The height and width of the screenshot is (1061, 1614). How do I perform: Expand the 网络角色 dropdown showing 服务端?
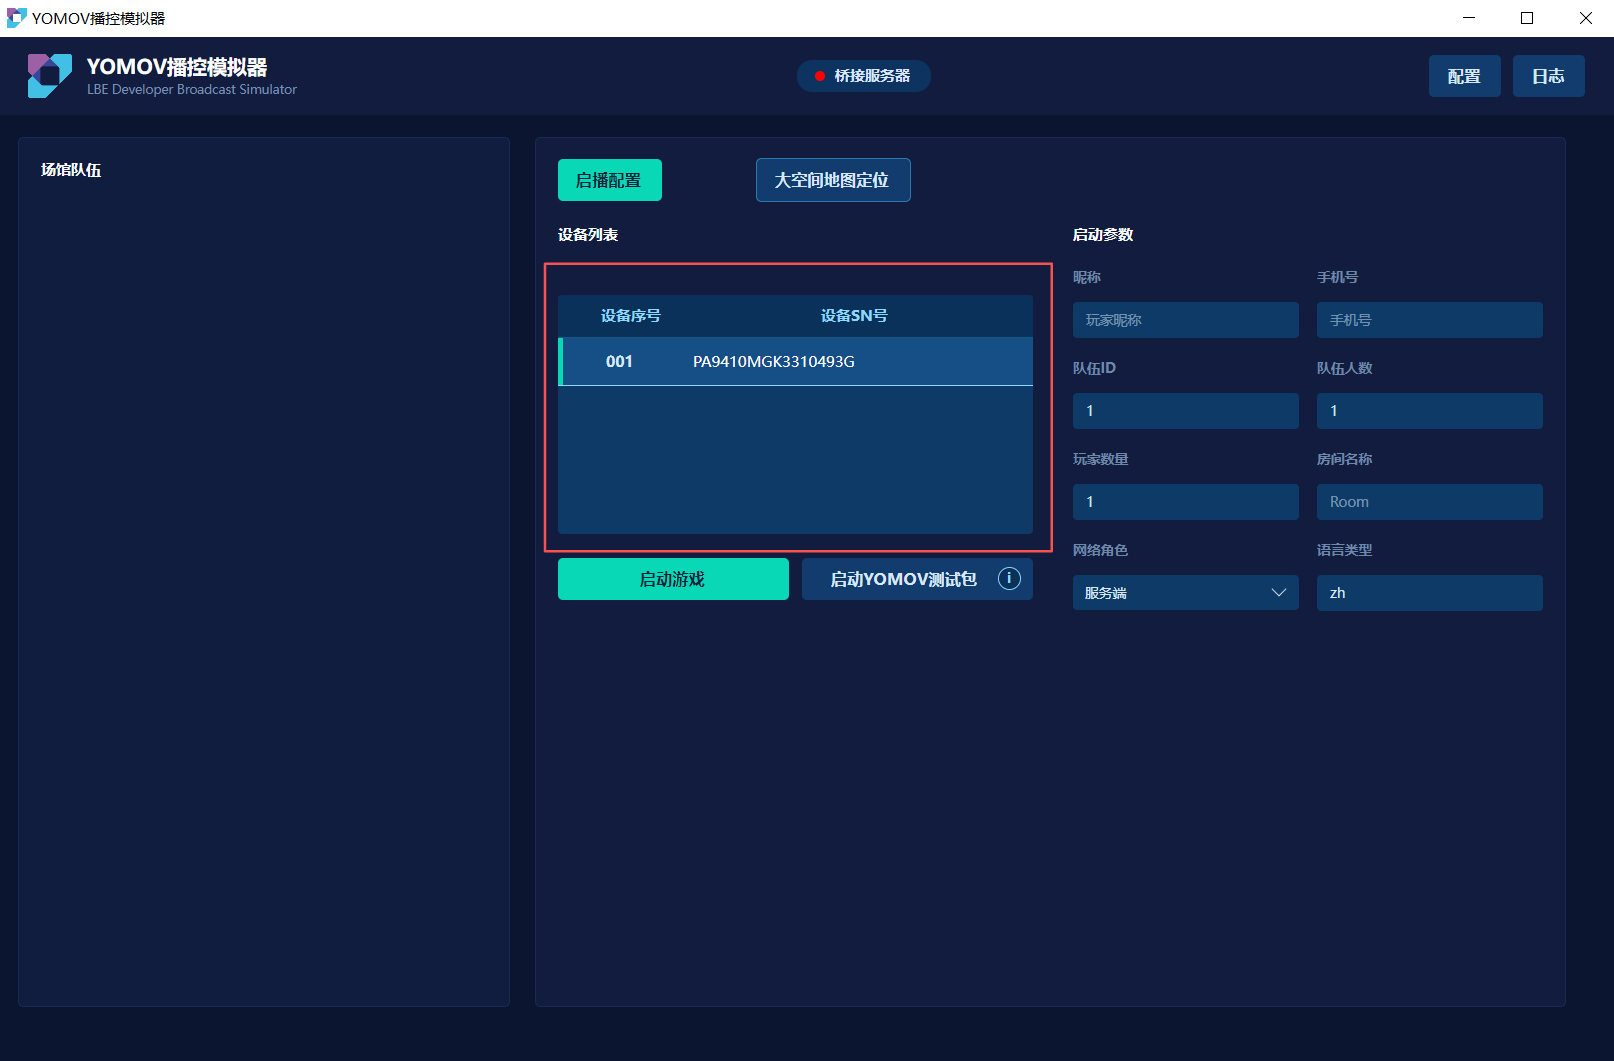pos(1186,593)
